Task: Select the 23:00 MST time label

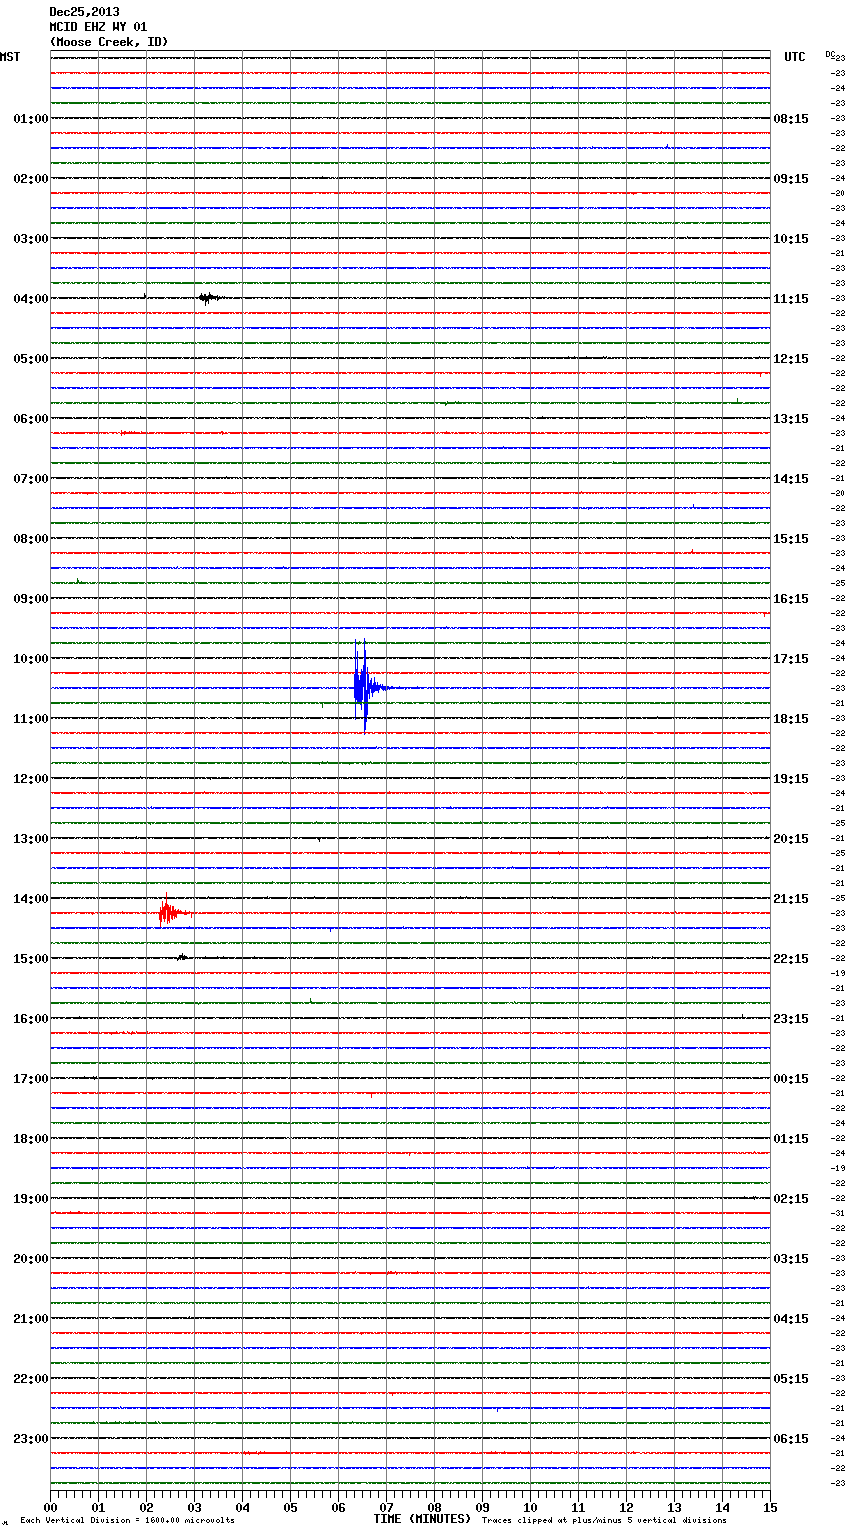Action: pos(30,1439)
